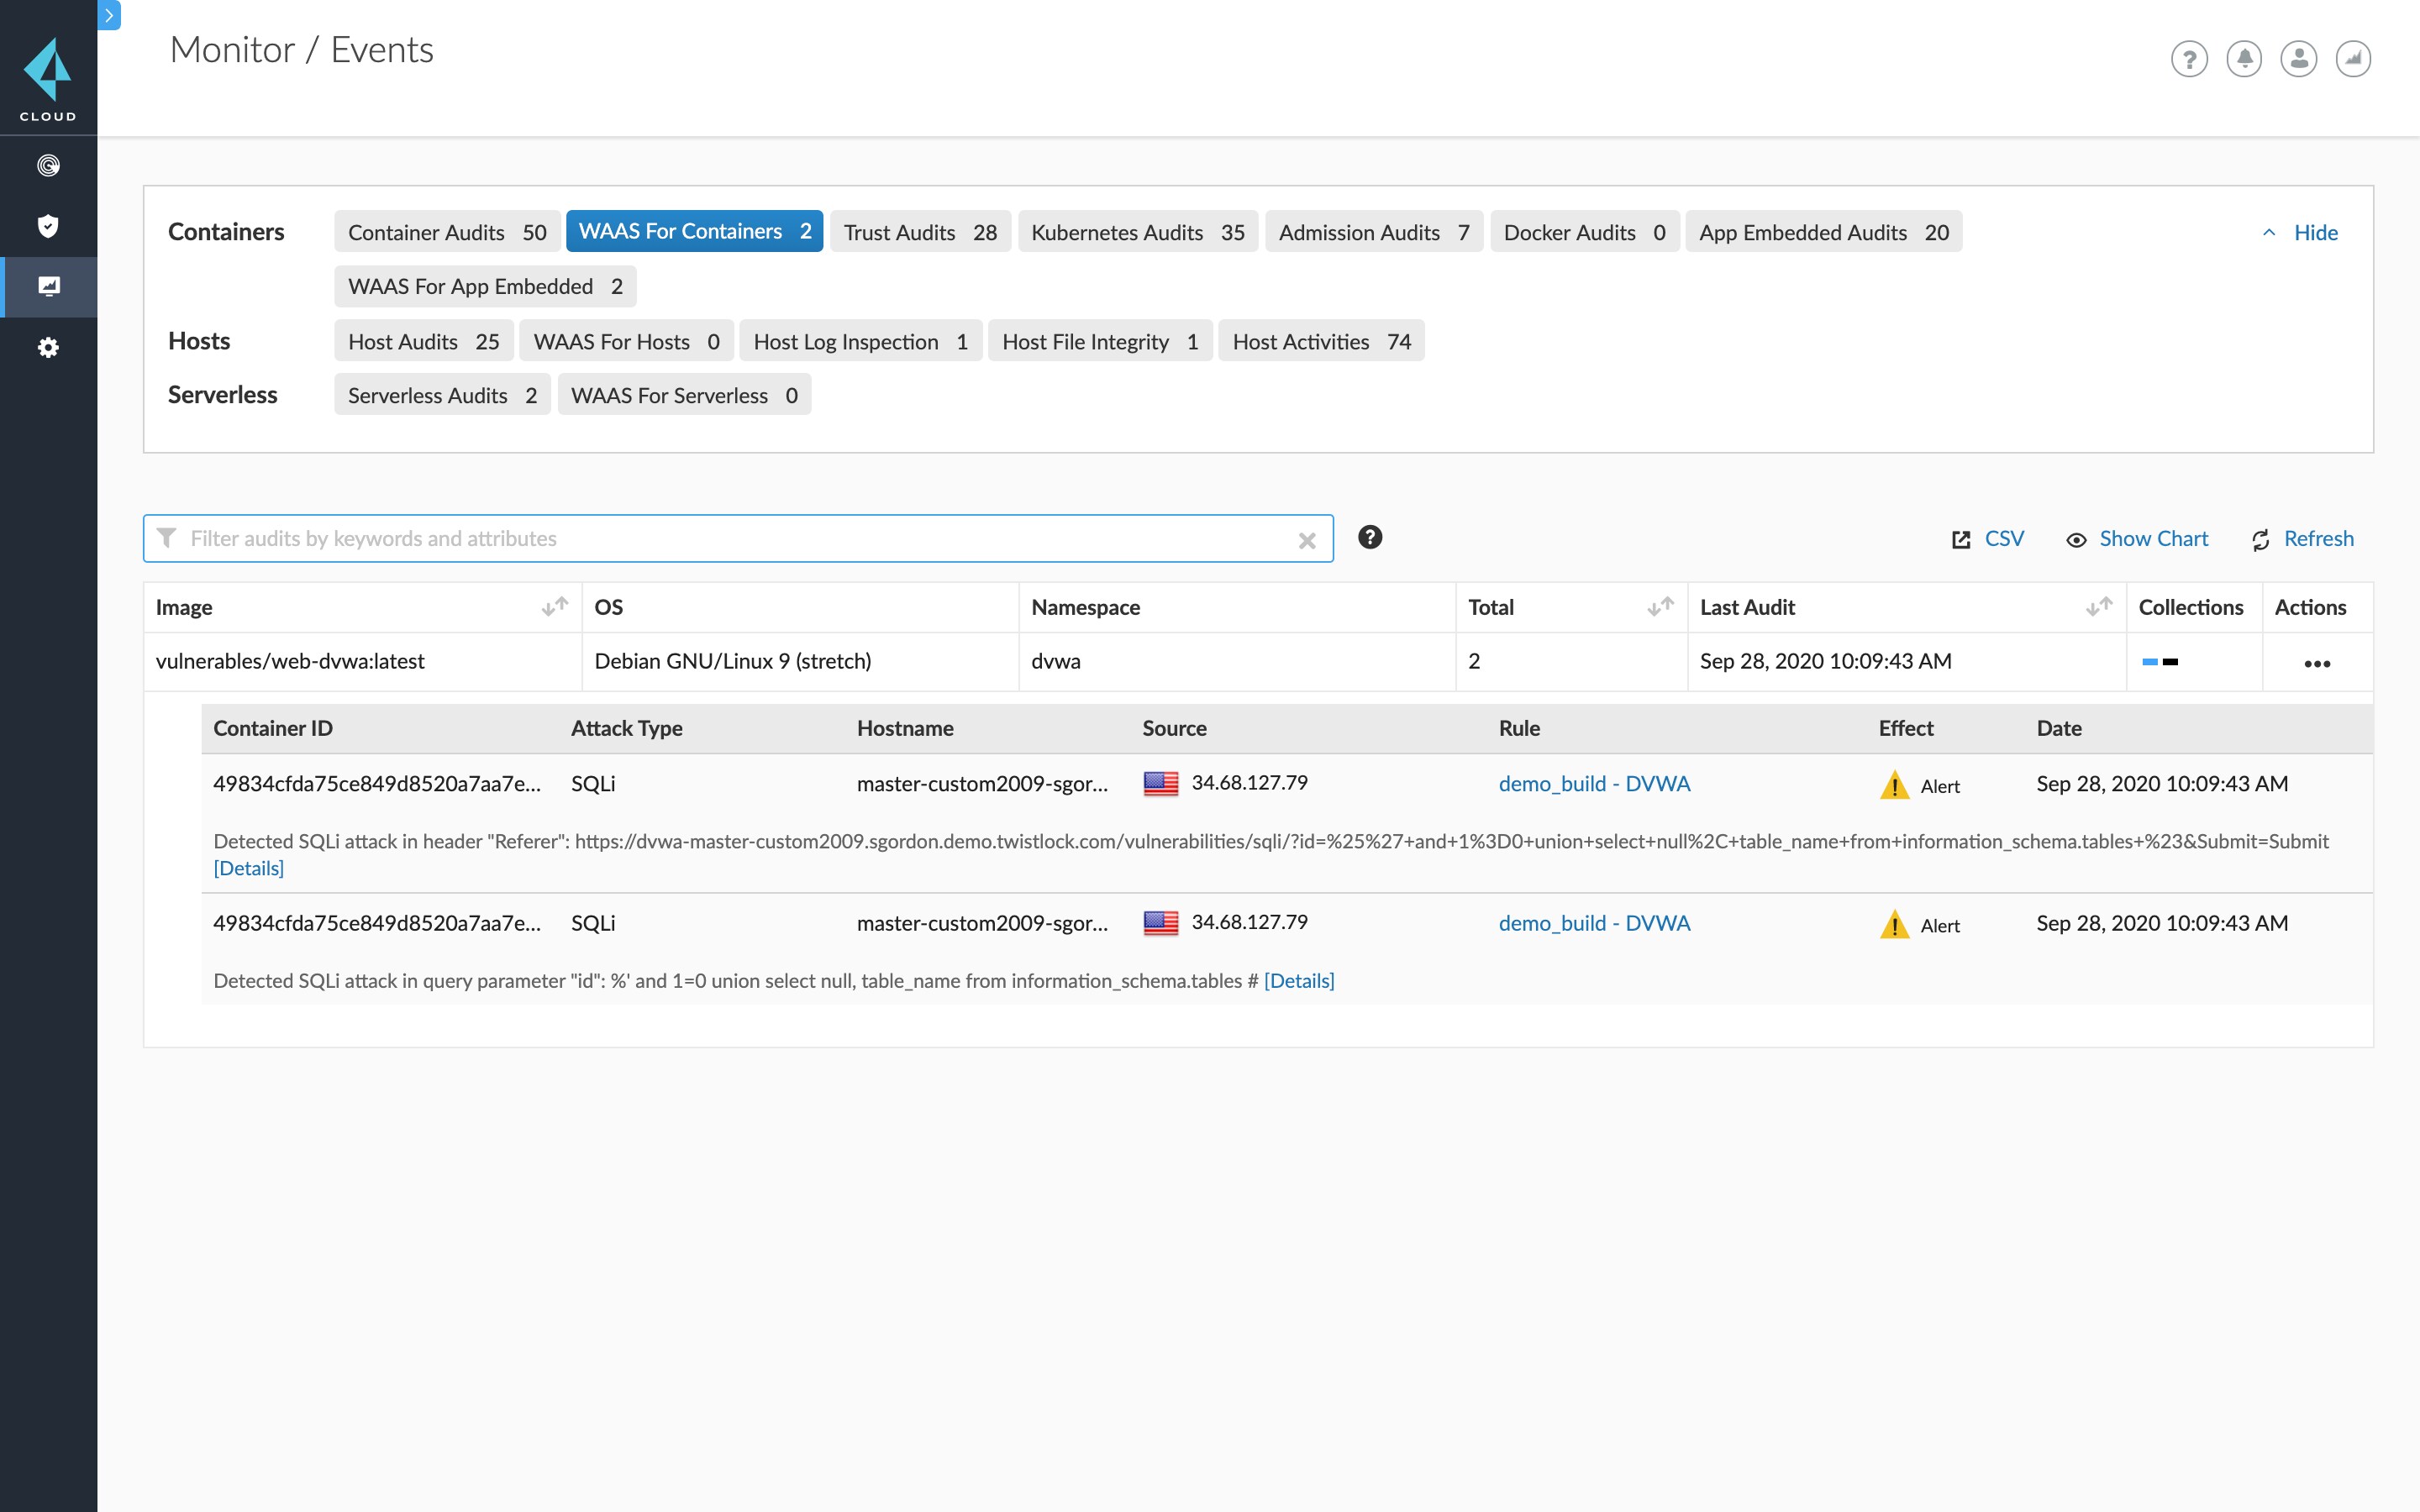
Task: Open the demo_build - DVWA rule link
Action: coord(1595,783)
